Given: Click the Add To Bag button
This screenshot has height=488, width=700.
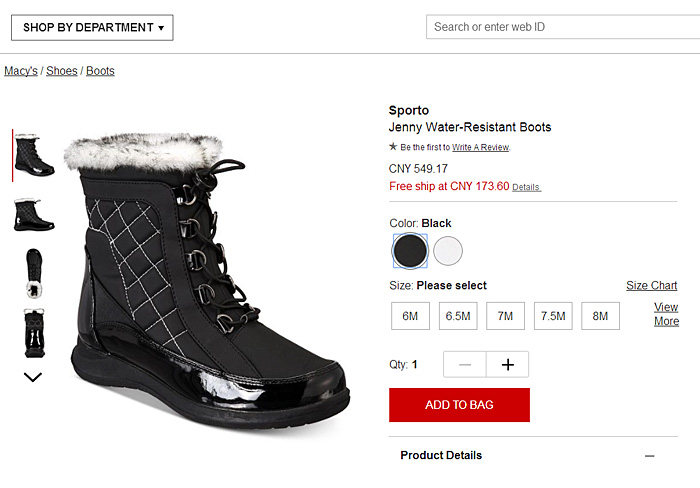Looking at the screenshot, I should tap(459, 405).
